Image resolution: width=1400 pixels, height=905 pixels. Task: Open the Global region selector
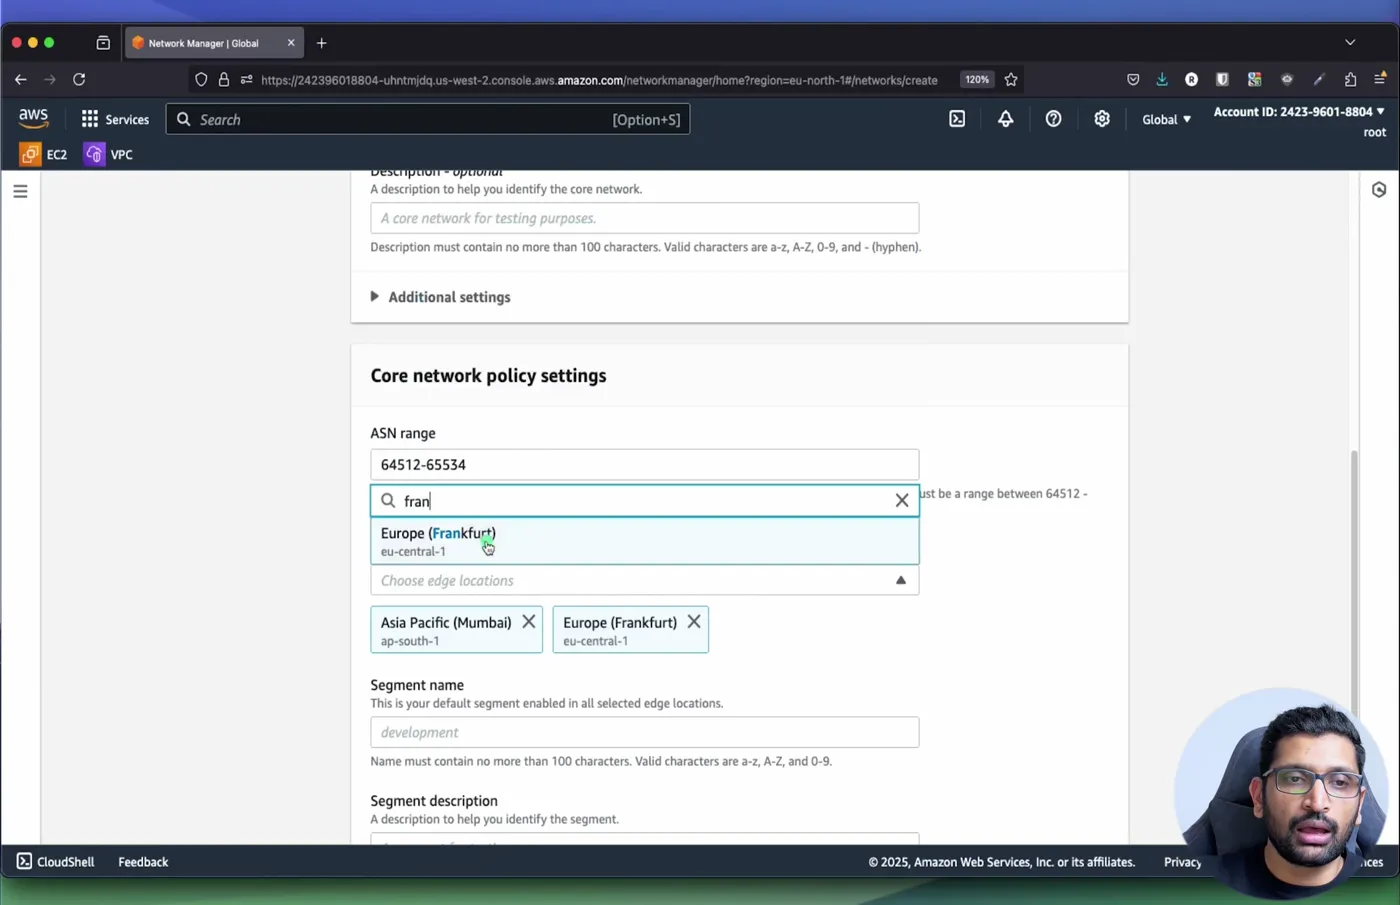point(1166,119)
